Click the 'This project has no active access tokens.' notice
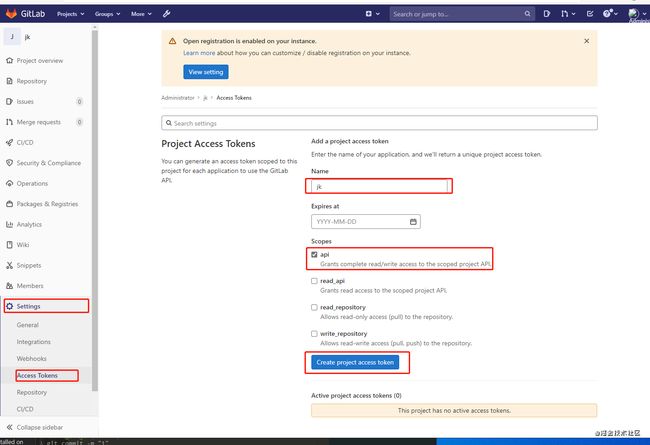 pyautogui.click(x=454, y=411)
